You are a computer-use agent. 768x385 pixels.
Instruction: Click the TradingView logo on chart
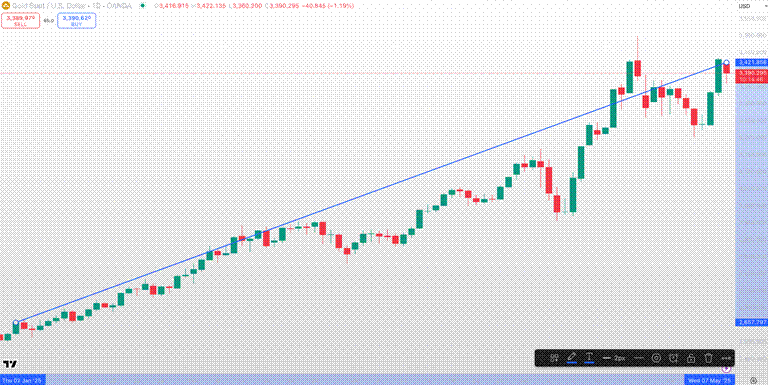pyautogui.click(x=10, y=364)
